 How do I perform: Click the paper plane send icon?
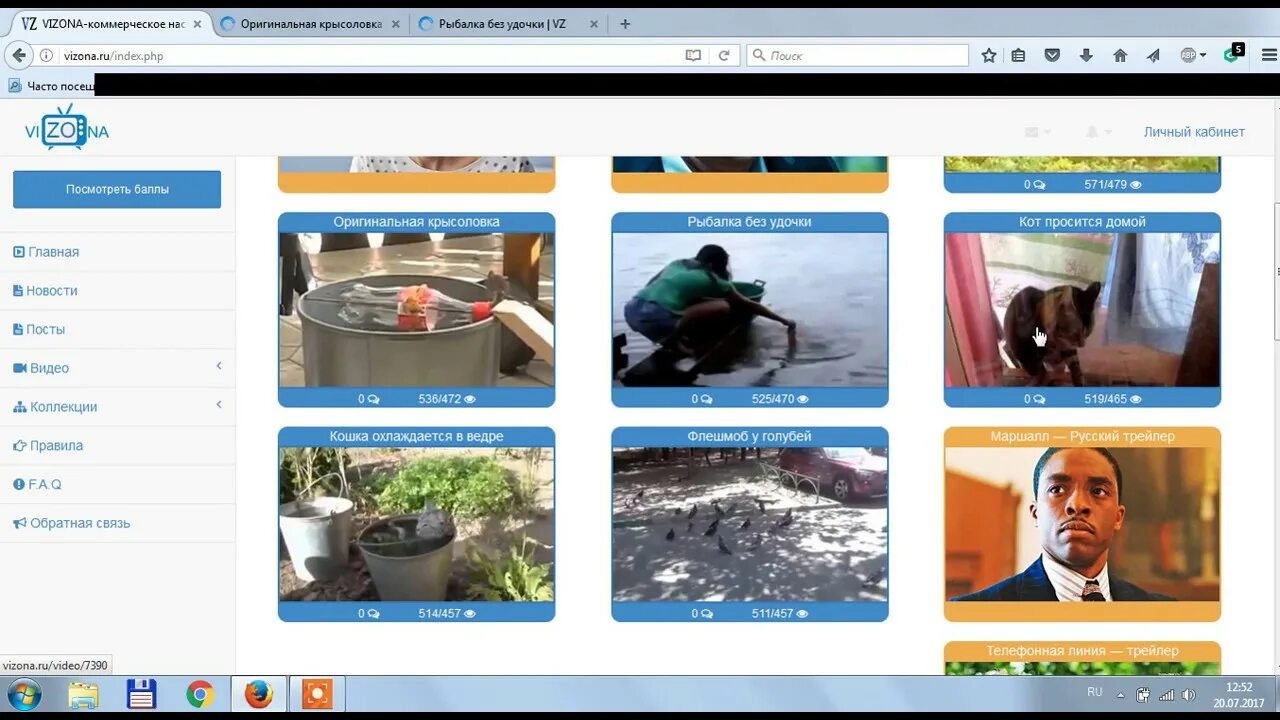[x=1153, y=56]
